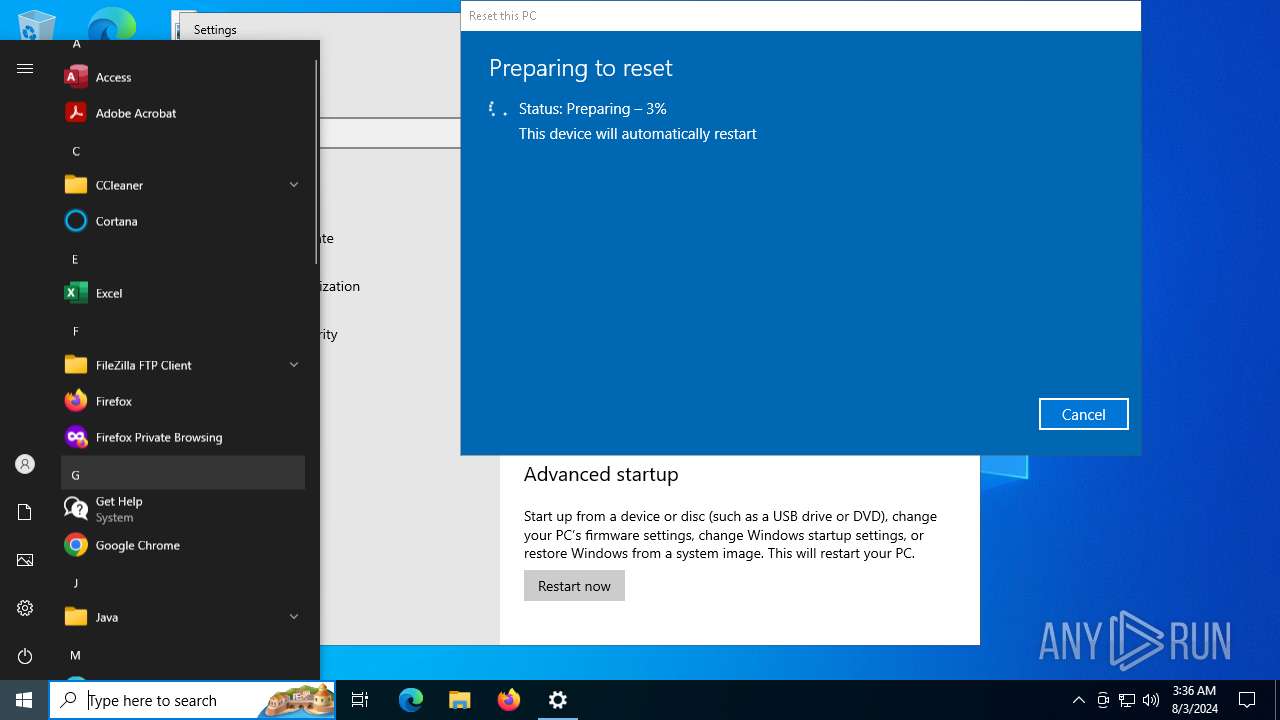The height and width of the screenshot is (720, 1280).
Task: Click the 'Preparing to reset' heading
Action: coord(581,68)
